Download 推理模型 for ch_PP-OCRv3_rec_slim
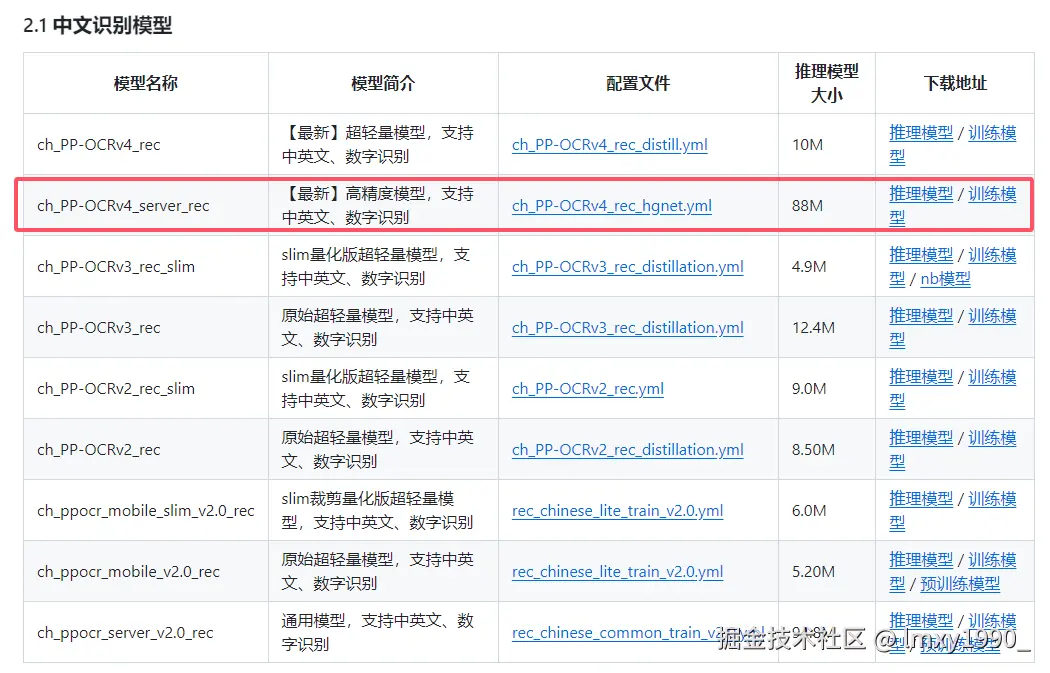The image size is (1050, 673). (x=921, y=254)
